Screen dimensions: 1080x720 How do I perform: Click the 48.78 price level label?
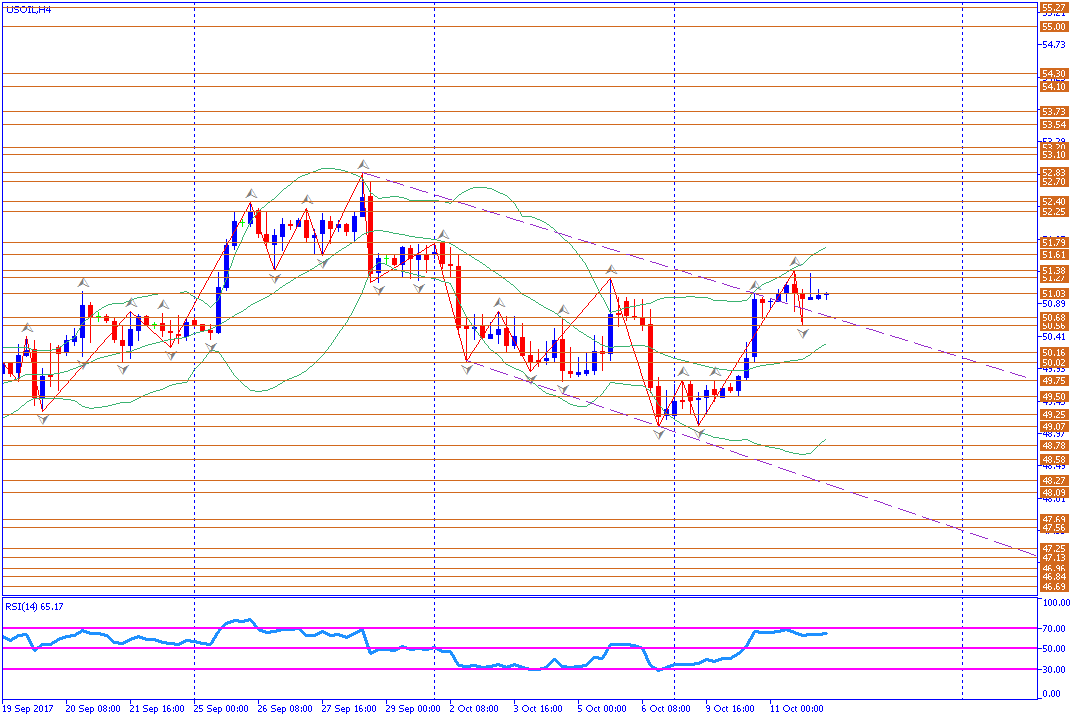tap(1054, 446)
